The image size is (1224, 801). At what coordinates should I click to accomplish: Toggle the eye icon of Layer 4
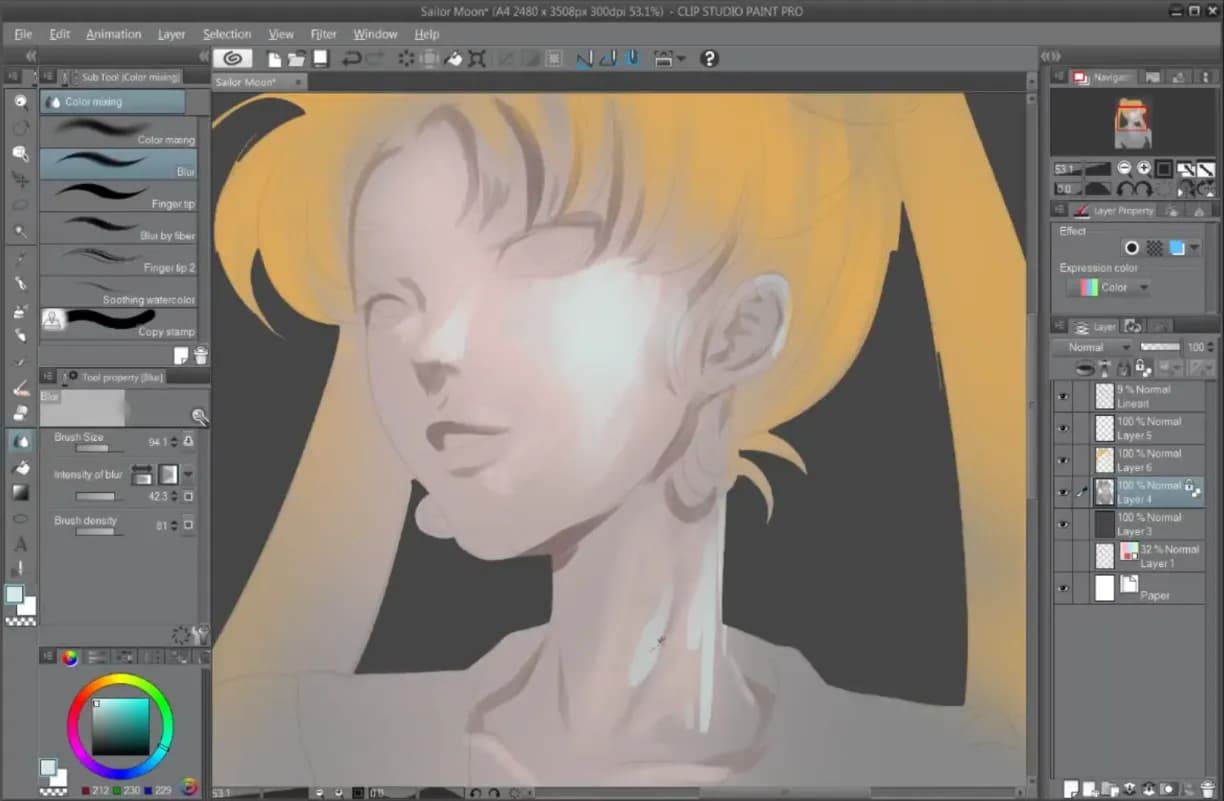1063,492
